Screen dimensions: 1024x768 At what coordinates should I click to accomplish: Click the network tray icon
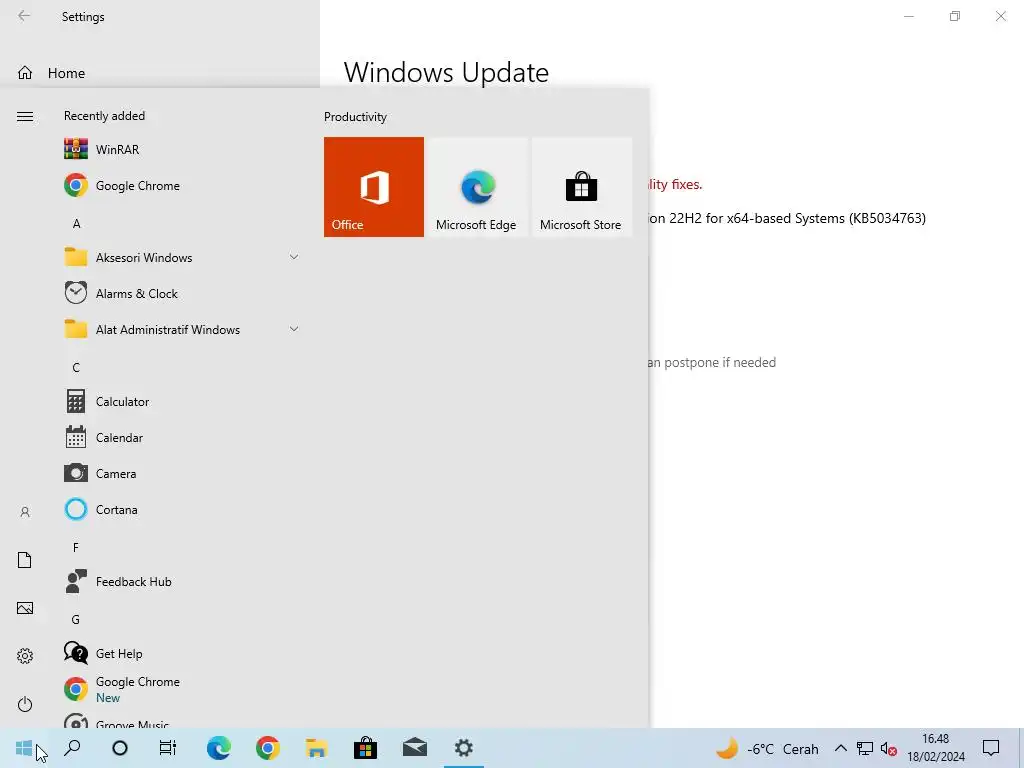[865, 748]
